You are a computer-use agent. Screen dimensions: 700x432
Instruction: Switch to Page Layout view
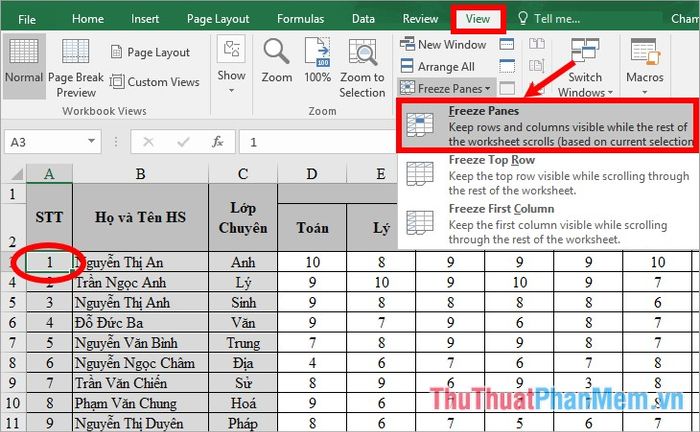150,52
